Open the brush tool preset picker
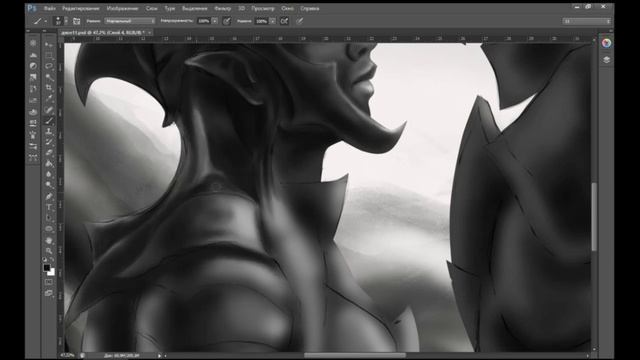 (x=40, y=21)
